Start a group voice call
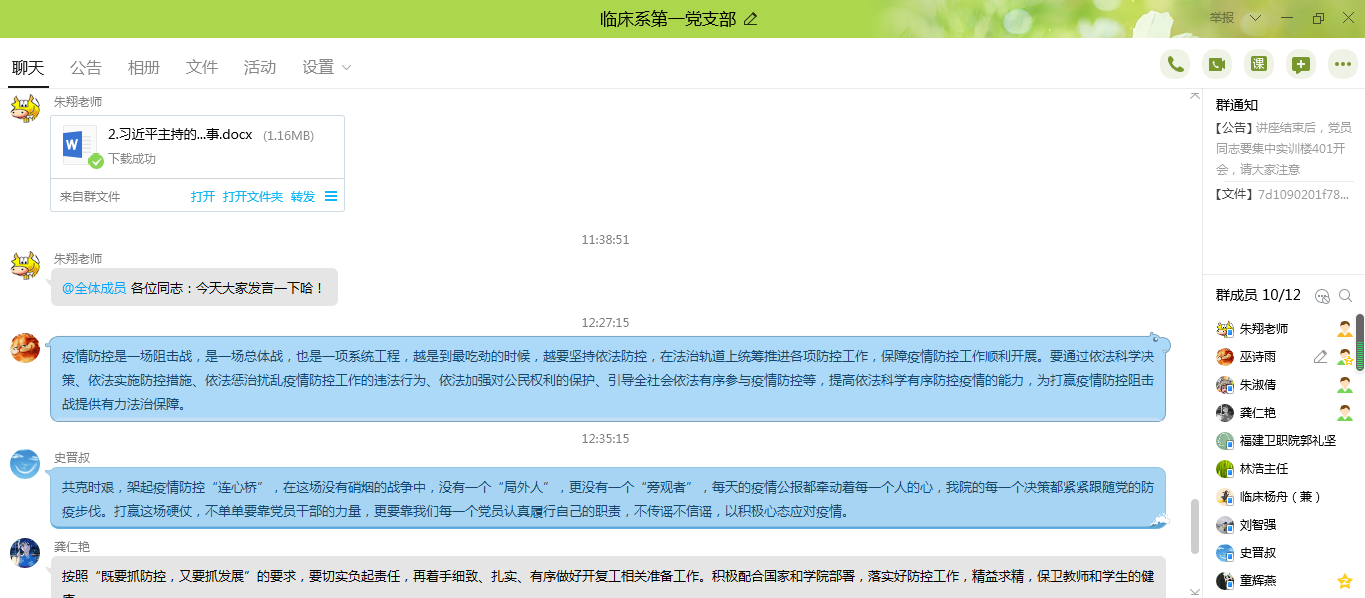This screenshot has height=598, width=1365. coord(1175,64)
